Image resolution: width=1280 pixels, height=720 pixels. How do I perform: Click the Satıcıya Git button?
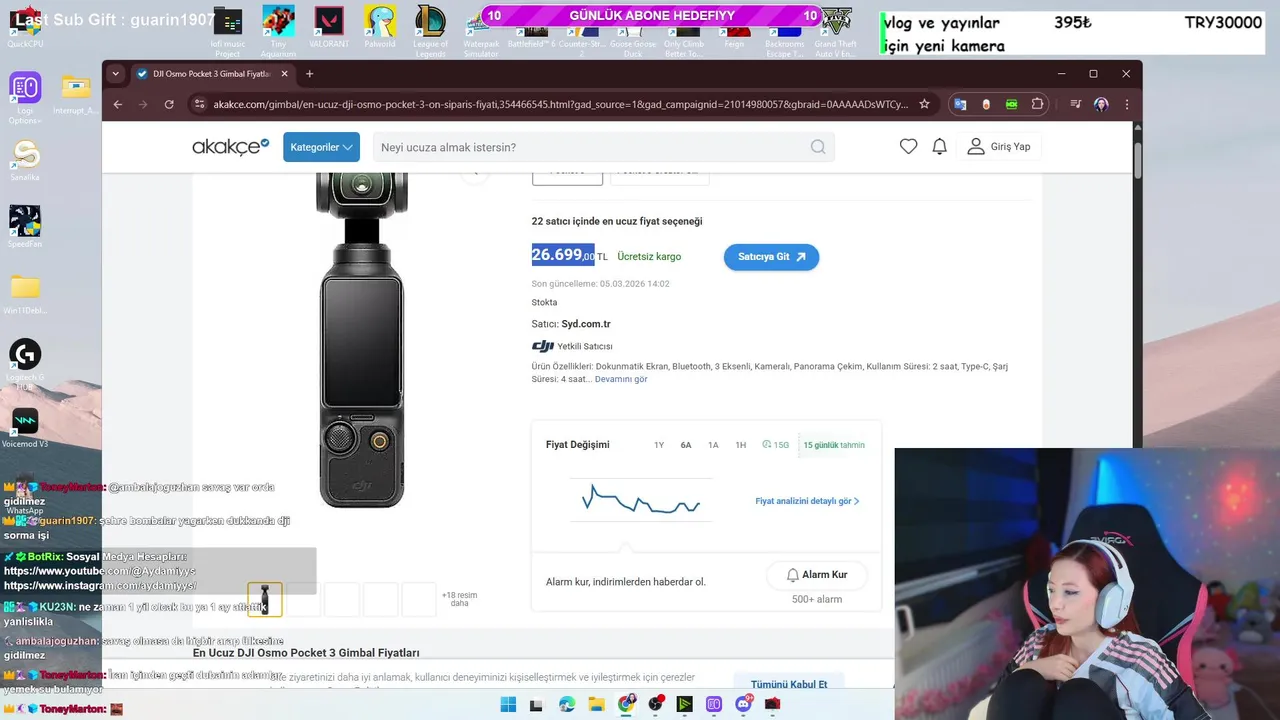[771, 257]
